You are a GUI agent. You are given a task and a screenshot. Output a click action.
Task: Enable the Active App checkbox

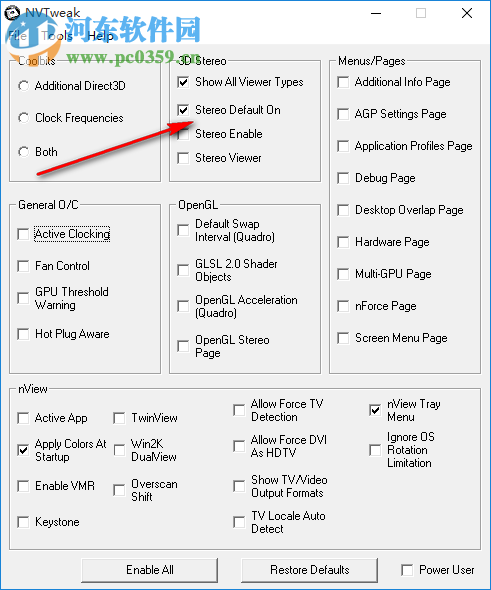click(23, 418)
